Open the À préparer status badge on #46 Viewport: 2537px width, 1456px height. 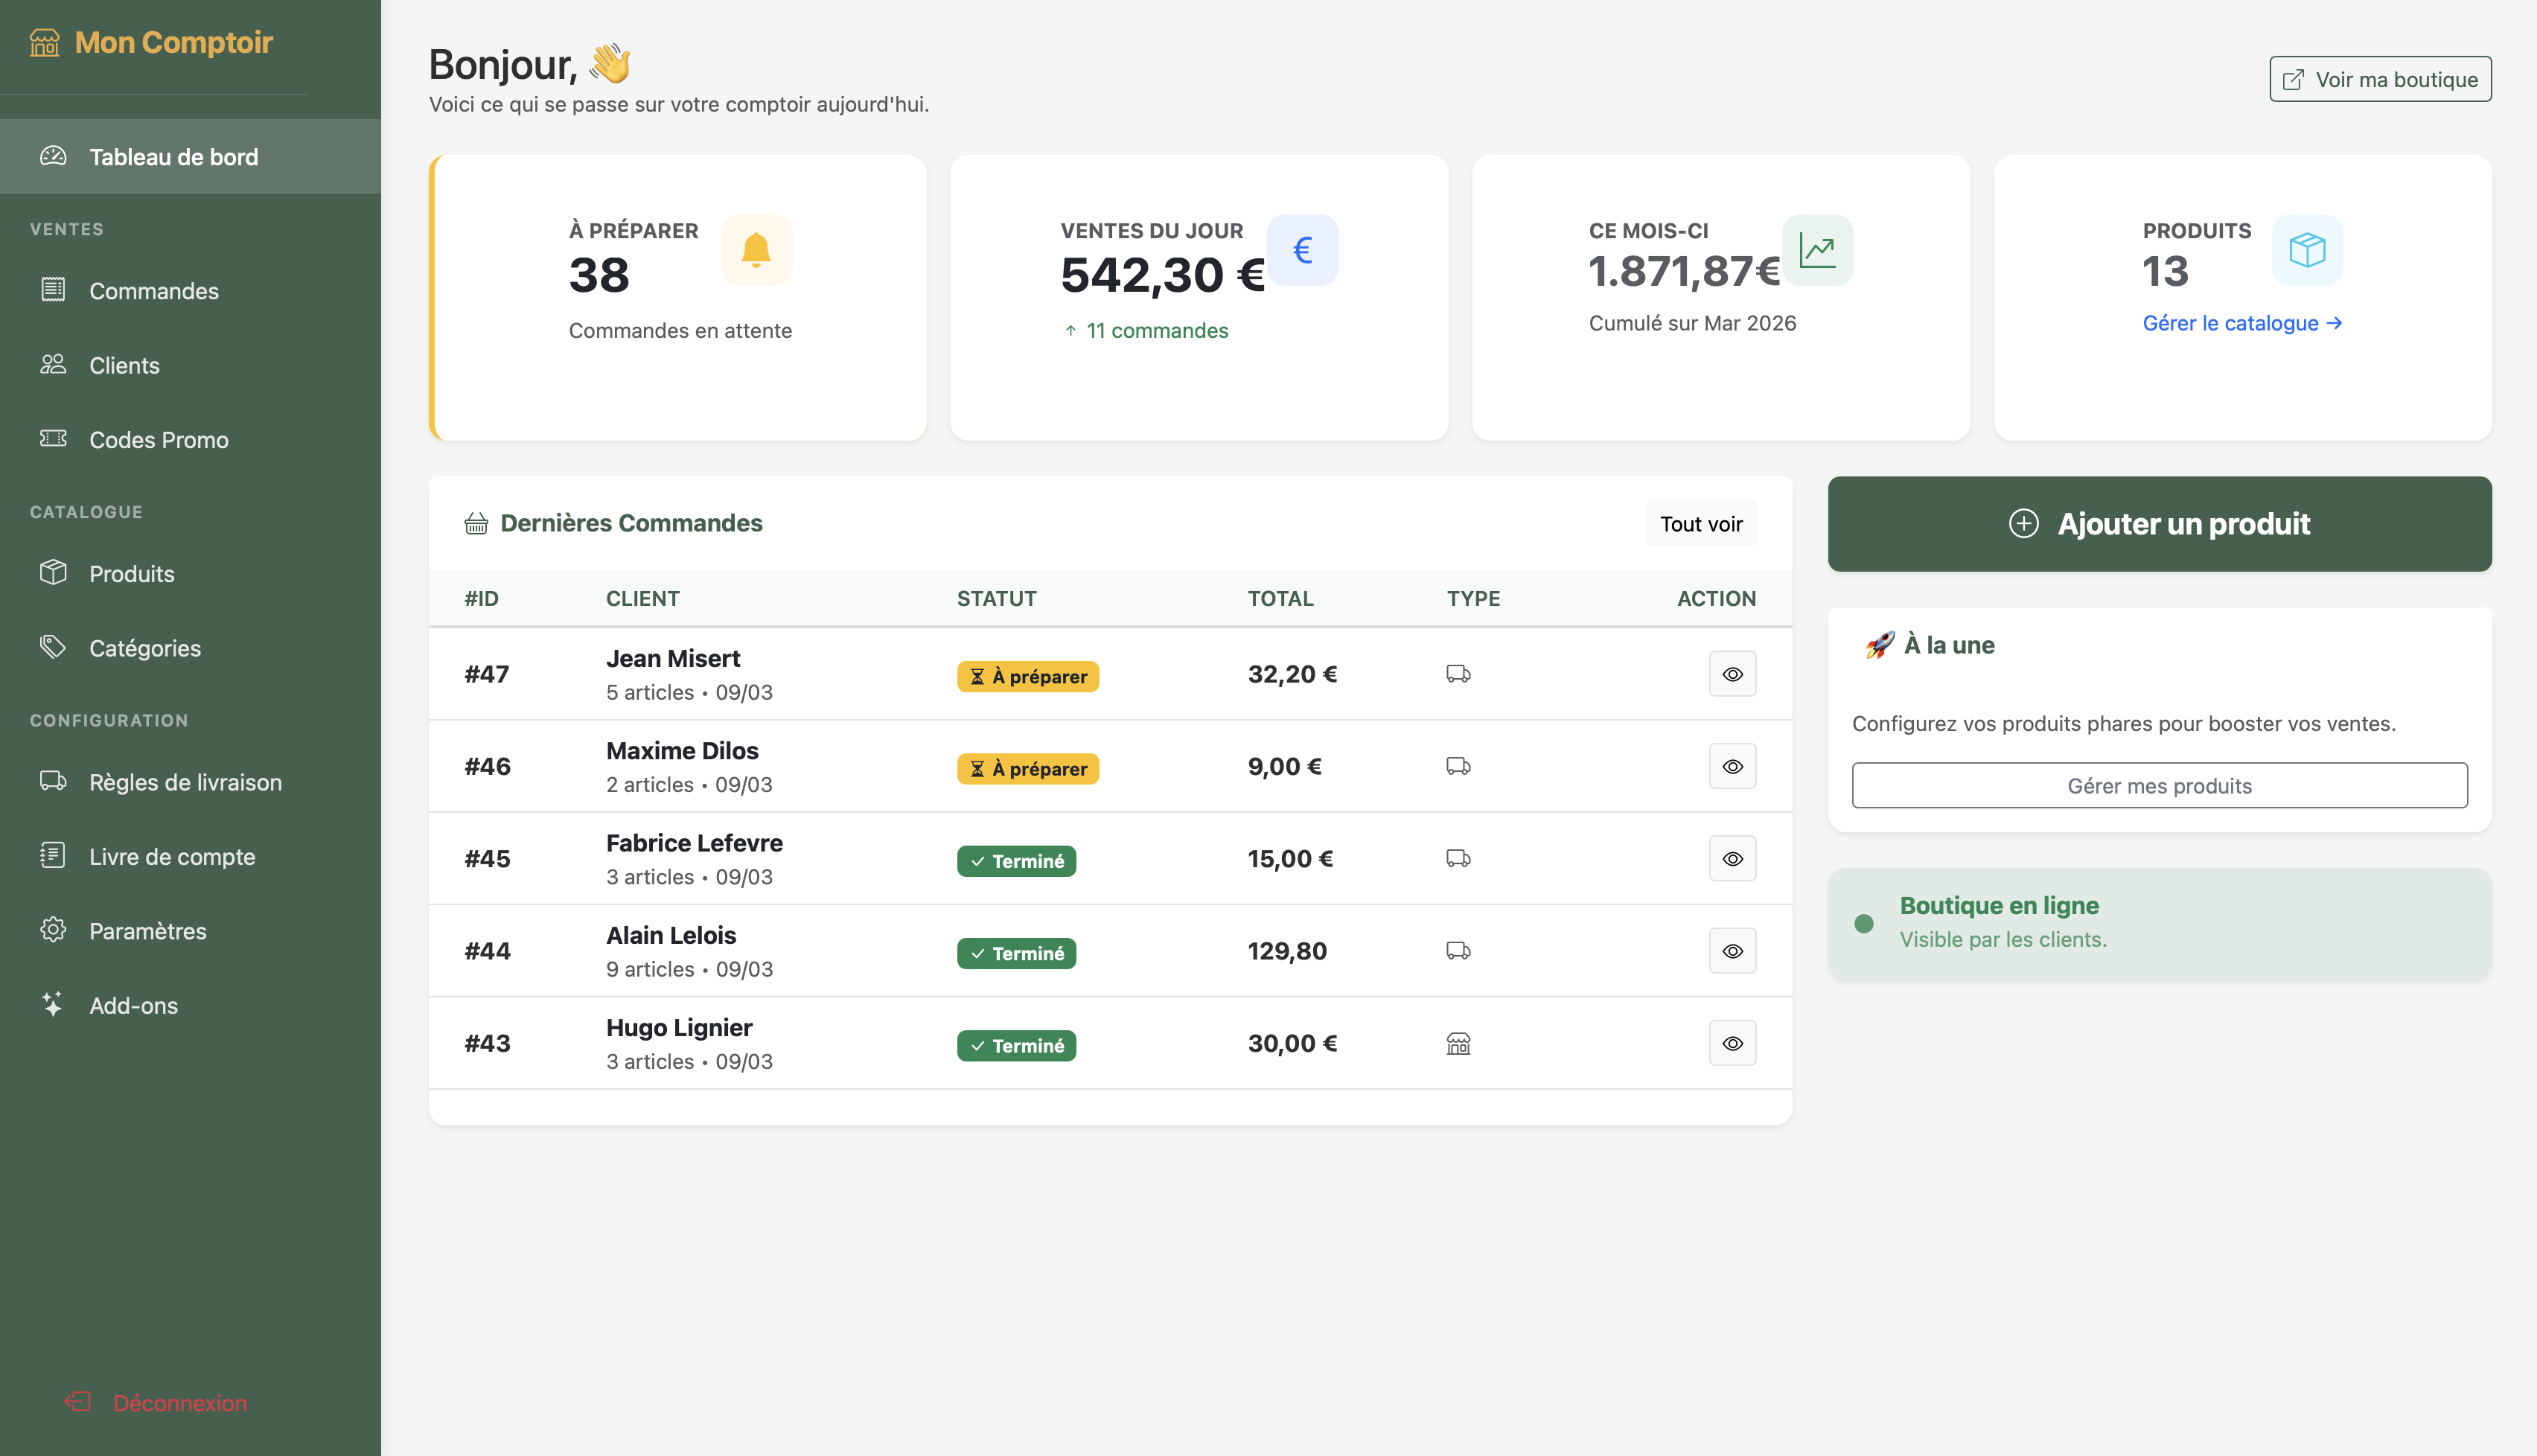point(1027,768)
